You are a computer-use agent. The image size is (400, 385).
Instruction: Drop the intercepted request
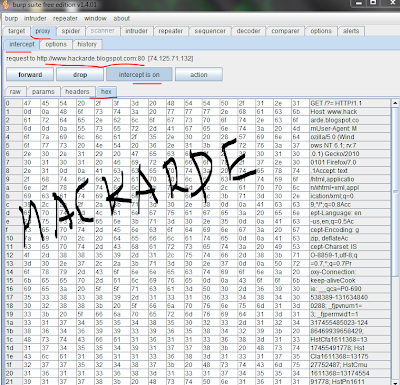[x=80, y=75]
